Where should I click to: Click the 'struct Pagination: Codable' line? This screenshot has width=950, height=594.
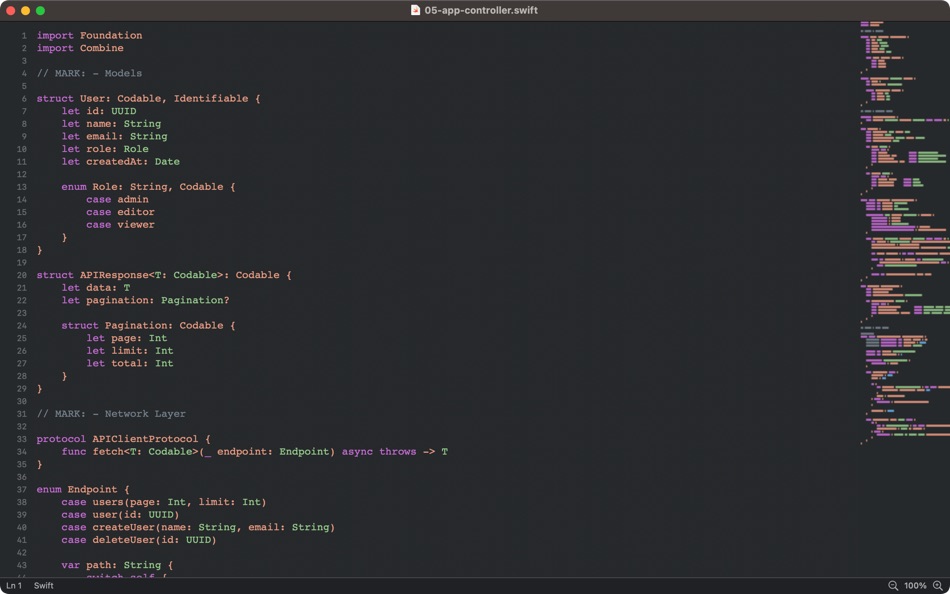[148, 325]
